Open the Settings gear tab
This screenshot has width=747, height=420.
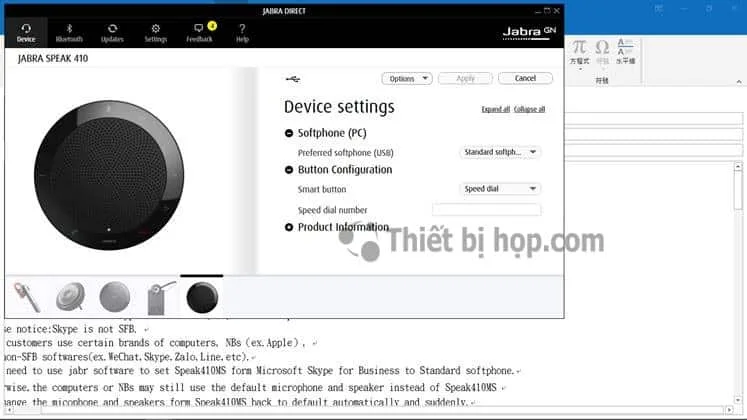point(156,33)
